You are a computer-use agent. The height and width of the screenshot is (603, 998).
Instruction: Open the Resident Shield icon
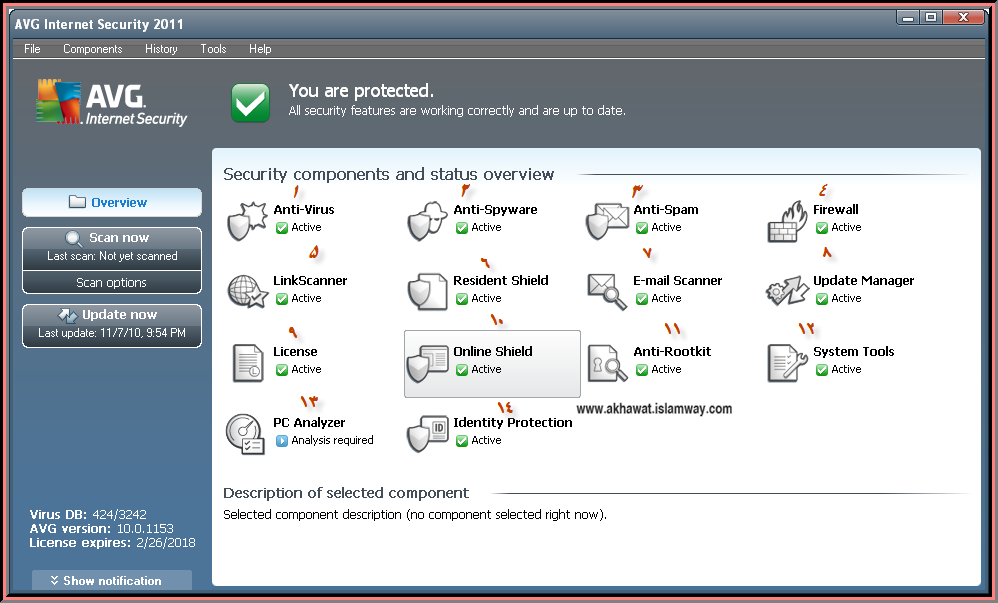[427, 292]
